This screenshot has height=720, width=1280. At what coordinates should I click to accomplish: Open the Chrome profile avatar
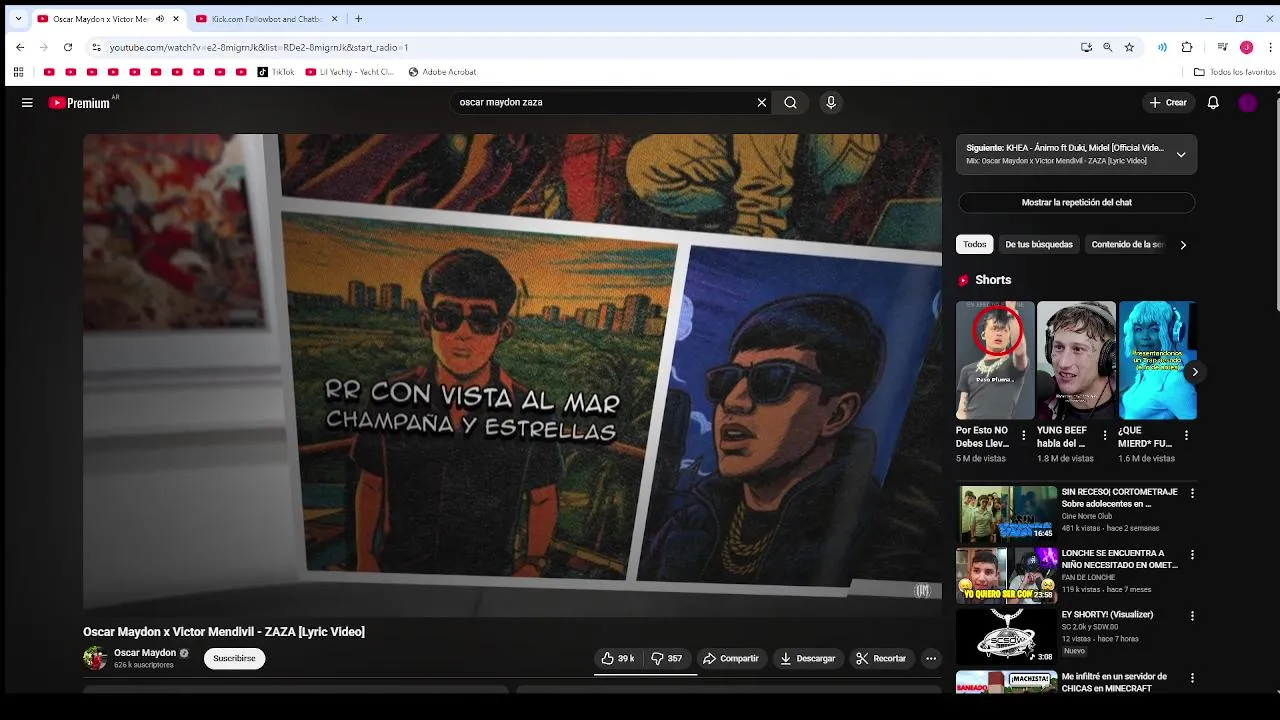(x=1246, y=47)
